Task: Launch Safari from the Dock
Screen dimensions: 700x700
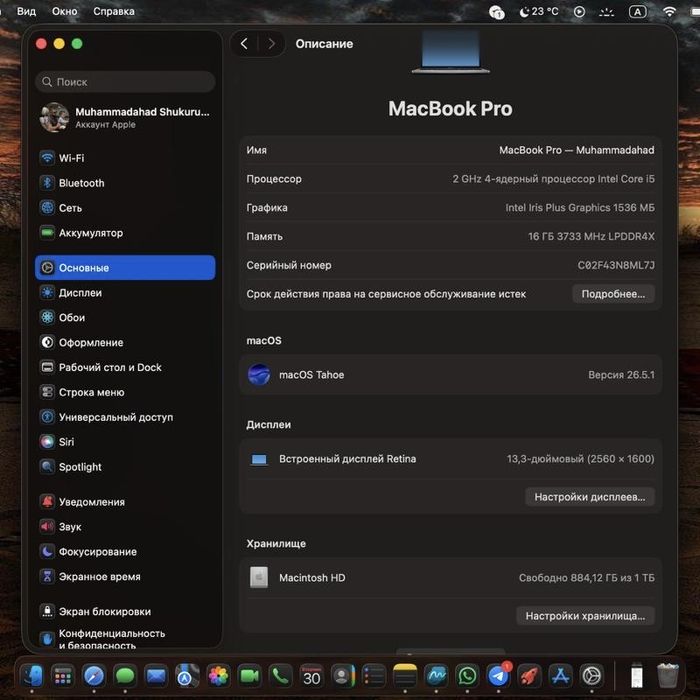Action: (x=94, y=676)
